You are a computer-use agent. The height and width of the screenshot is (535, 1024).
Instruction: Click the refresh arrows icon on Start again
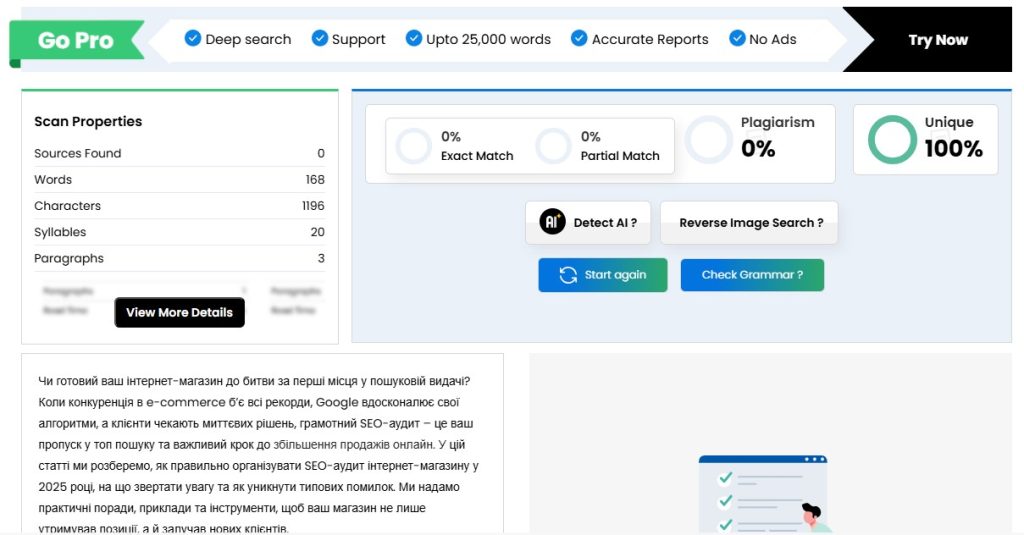tap(568, 275)
